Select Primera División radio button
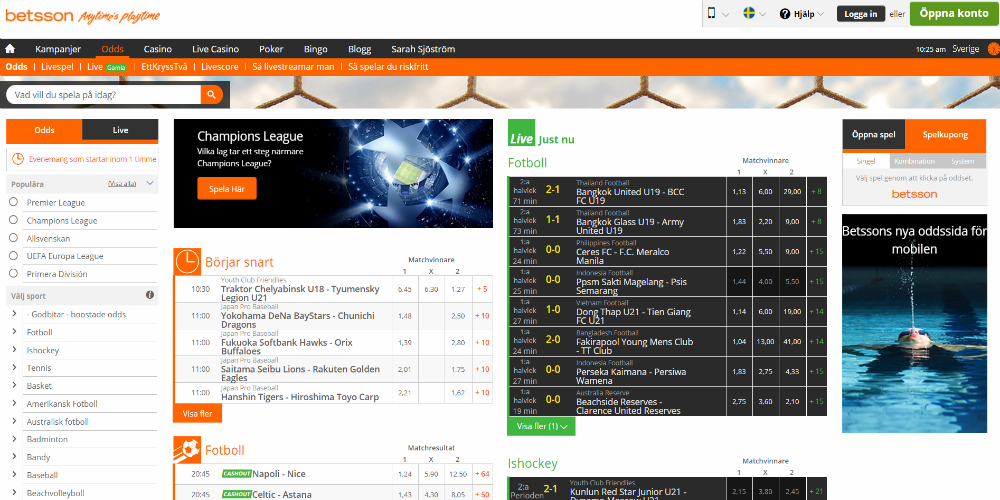 click(x=13, y=274)
